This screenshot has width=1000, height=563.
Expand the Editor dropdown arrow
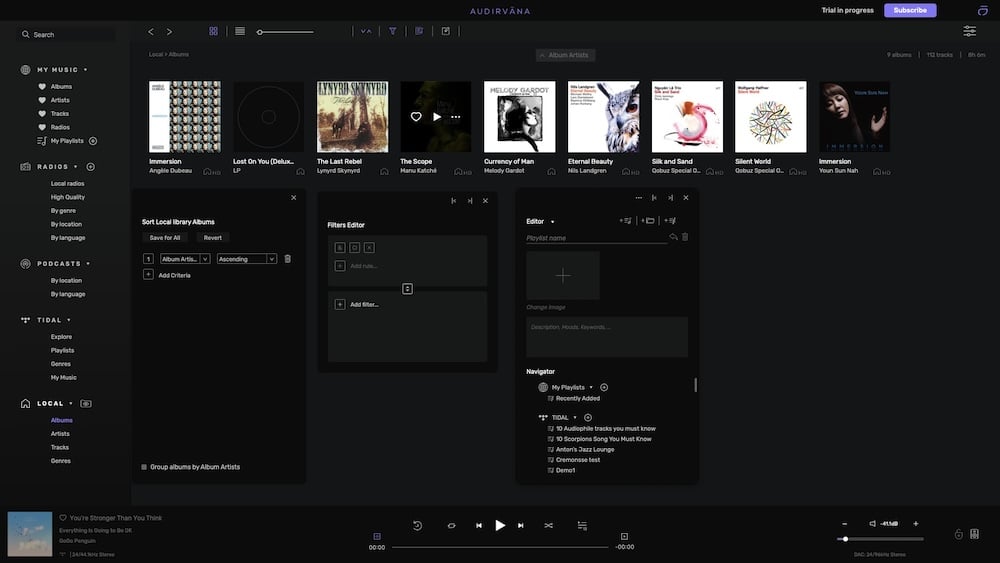(x=552, y=222)
